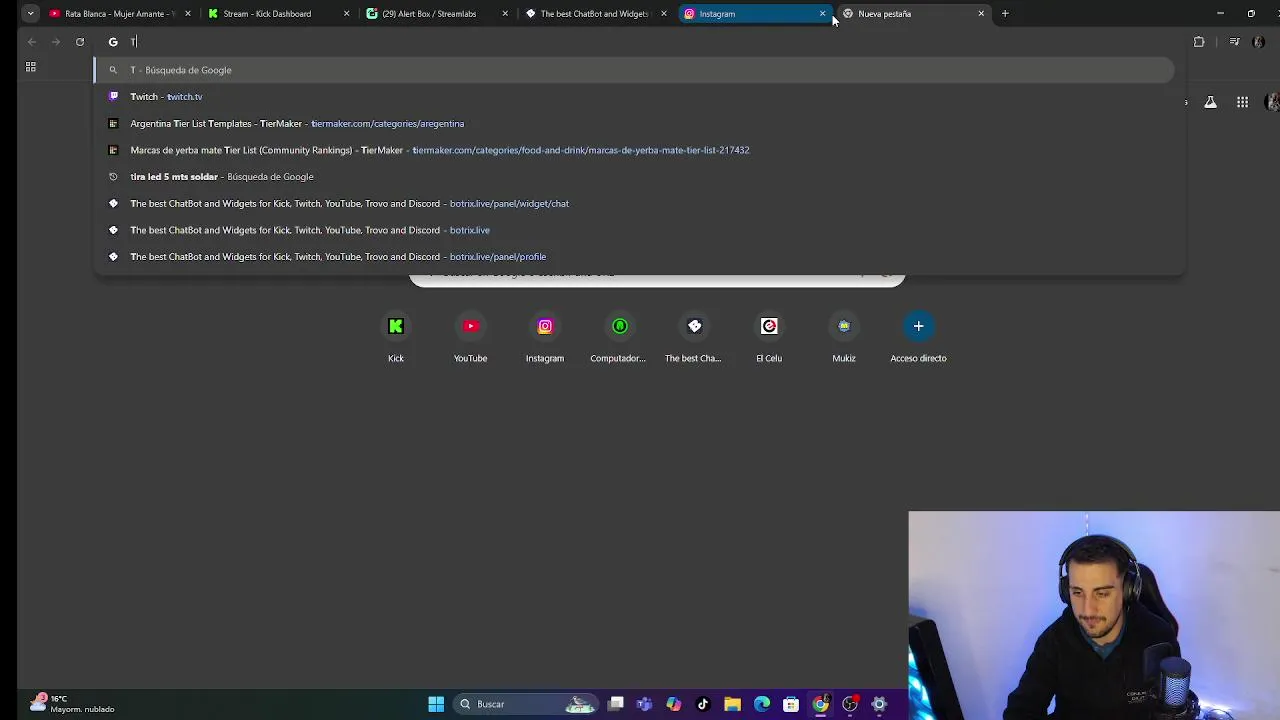The image size is (1280, 720).
Task: Open the El Celu shortcut tile
Action: 769,338
